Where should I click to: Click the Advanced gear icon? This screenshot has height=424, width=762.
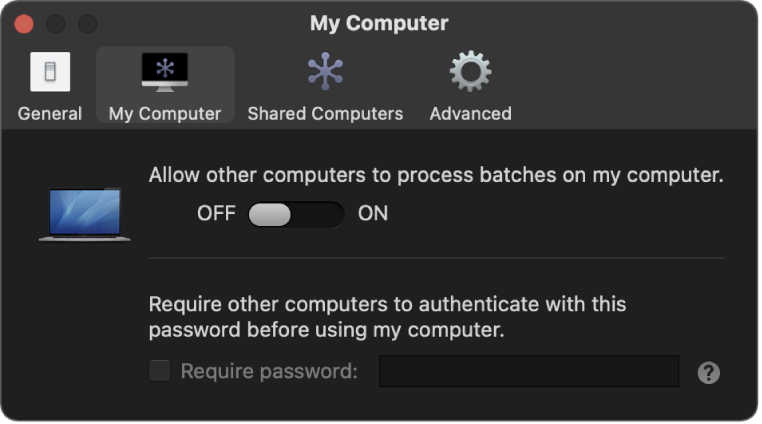(470, 72)
